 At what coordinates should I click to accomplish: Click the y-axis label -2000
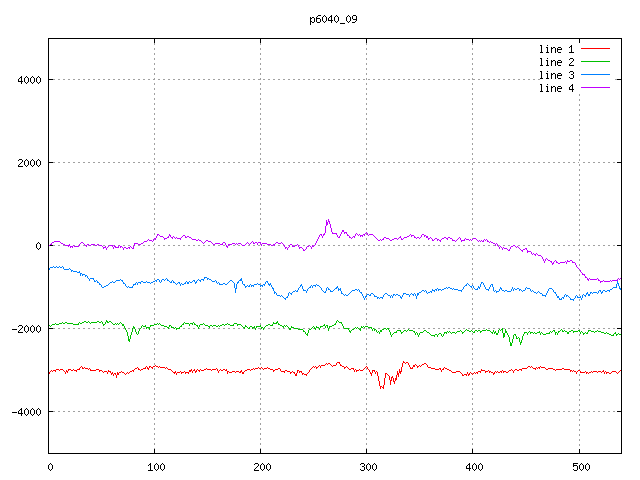27,329
